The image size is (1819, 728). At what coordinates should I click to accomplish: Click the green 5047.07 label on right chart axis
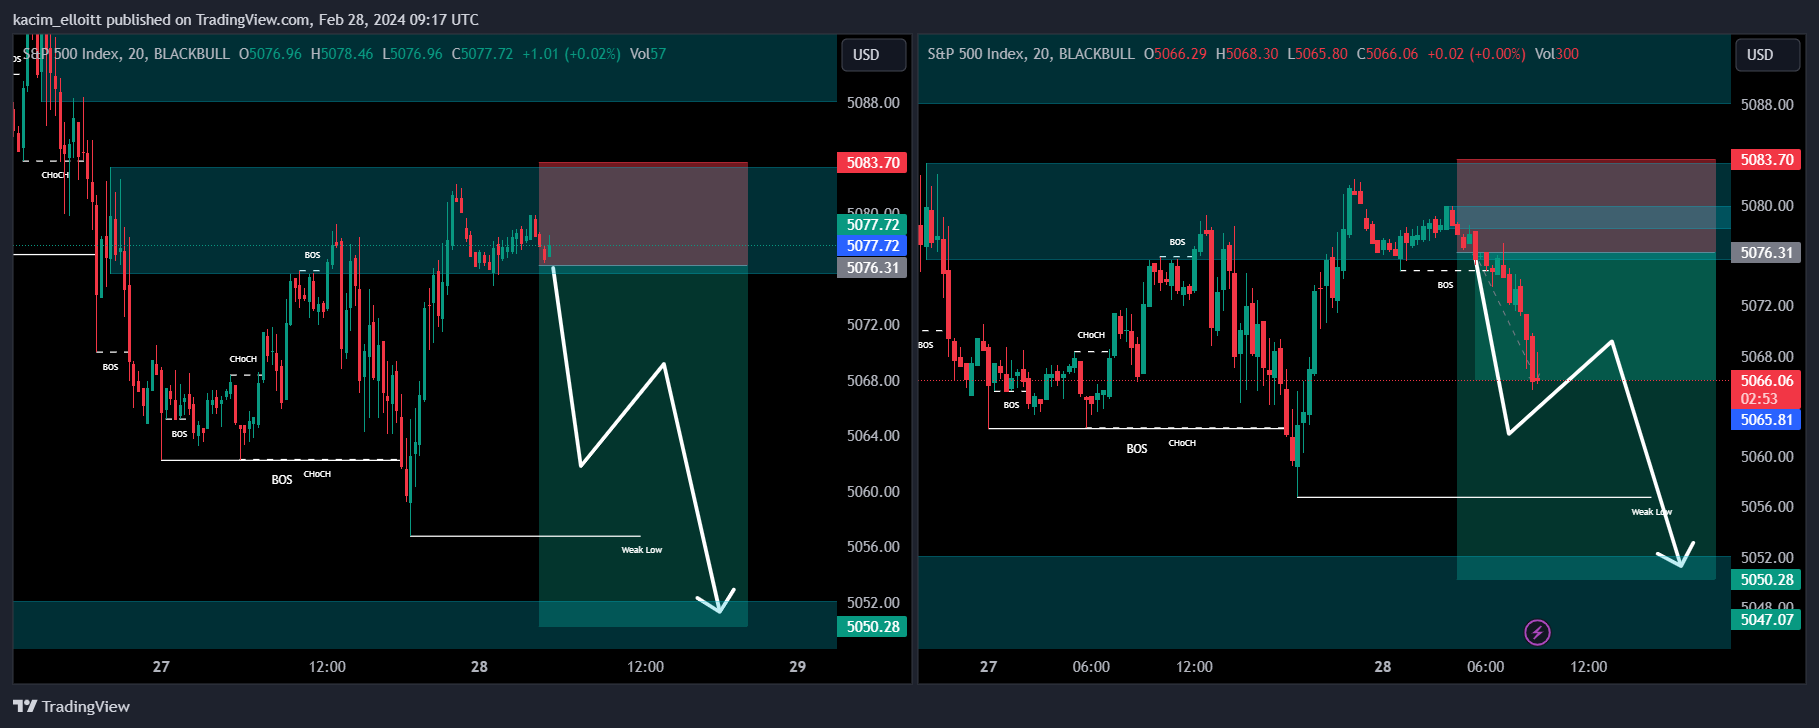[1766, 620]
